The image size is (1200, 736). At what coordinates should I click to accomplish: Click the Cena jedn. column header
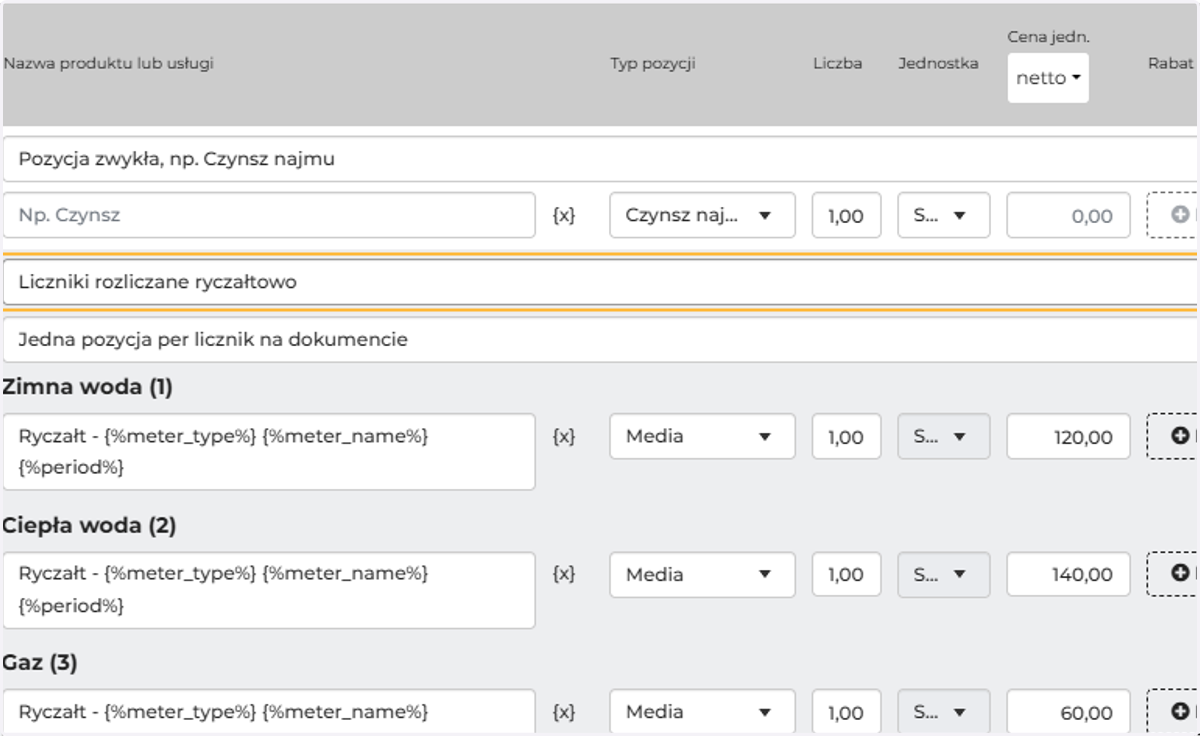[1048, 37]
